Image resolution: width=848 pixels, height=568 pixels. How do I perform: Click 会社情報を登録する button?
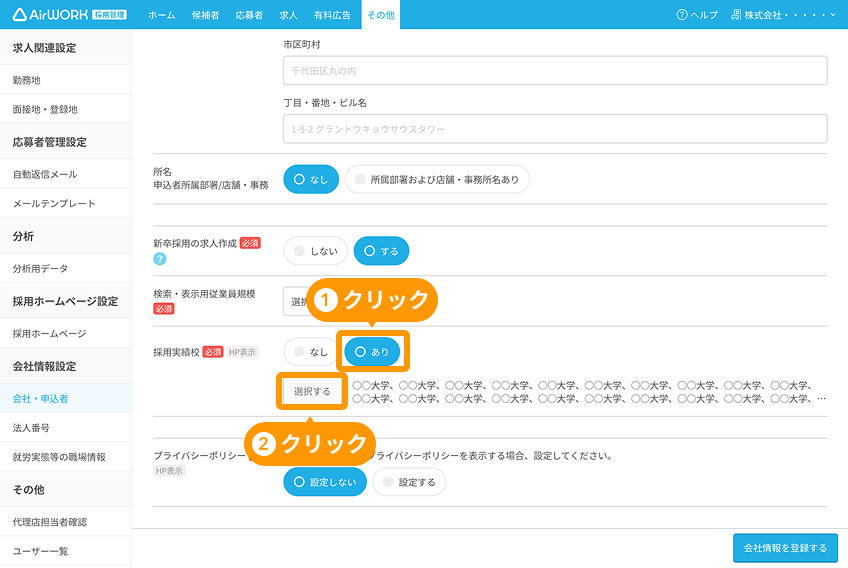coord(784,548)
